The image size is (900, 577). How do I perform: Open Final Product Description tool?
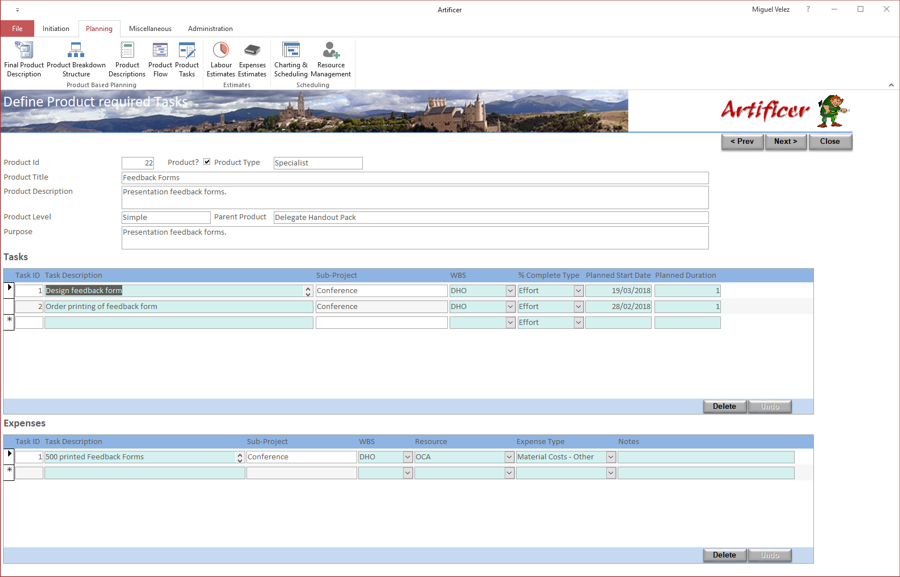pos(24,59)
